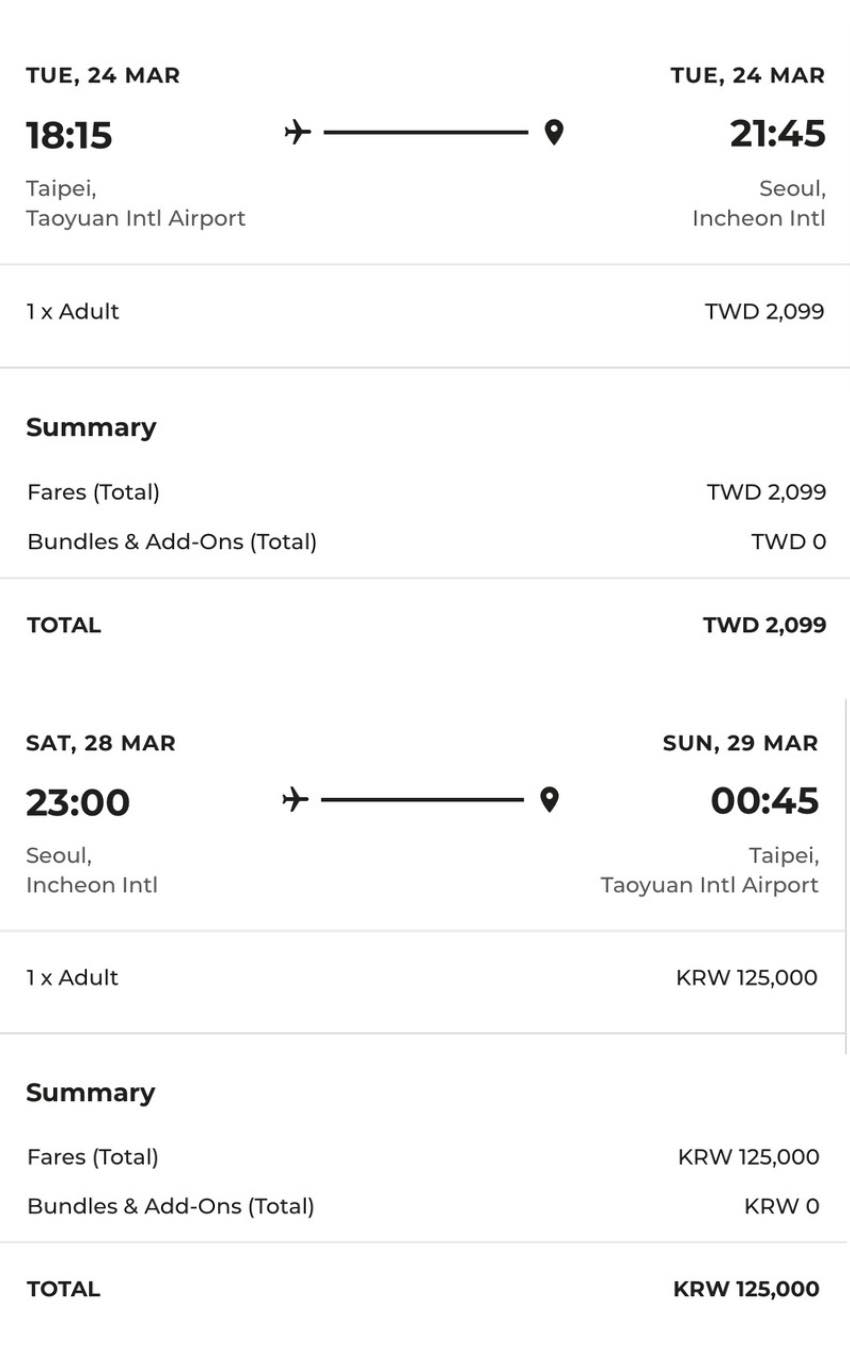Click Taoyuan Intl Airport under 18:15 departure
850x1354 pixels.
[x=135, y=218]
